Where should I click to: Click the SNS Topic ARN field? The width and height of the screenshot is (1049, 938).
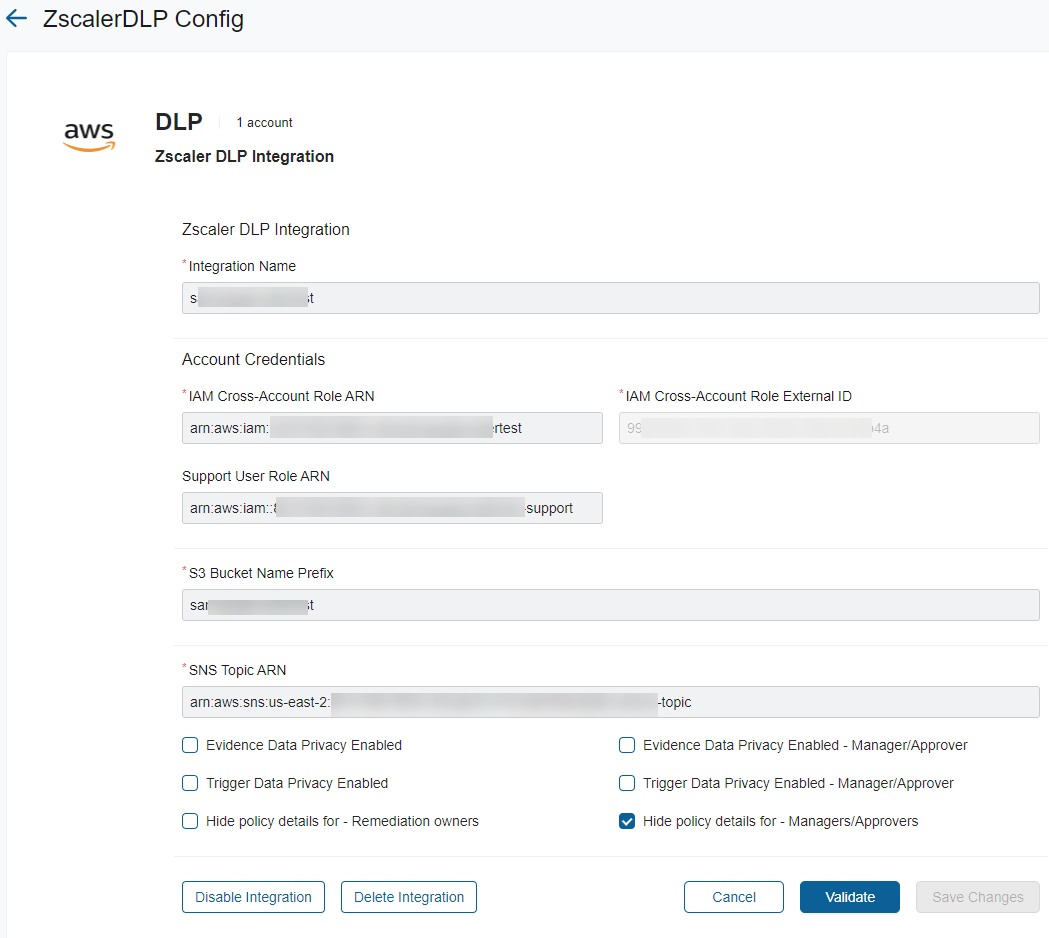click(x=610, y=702)
